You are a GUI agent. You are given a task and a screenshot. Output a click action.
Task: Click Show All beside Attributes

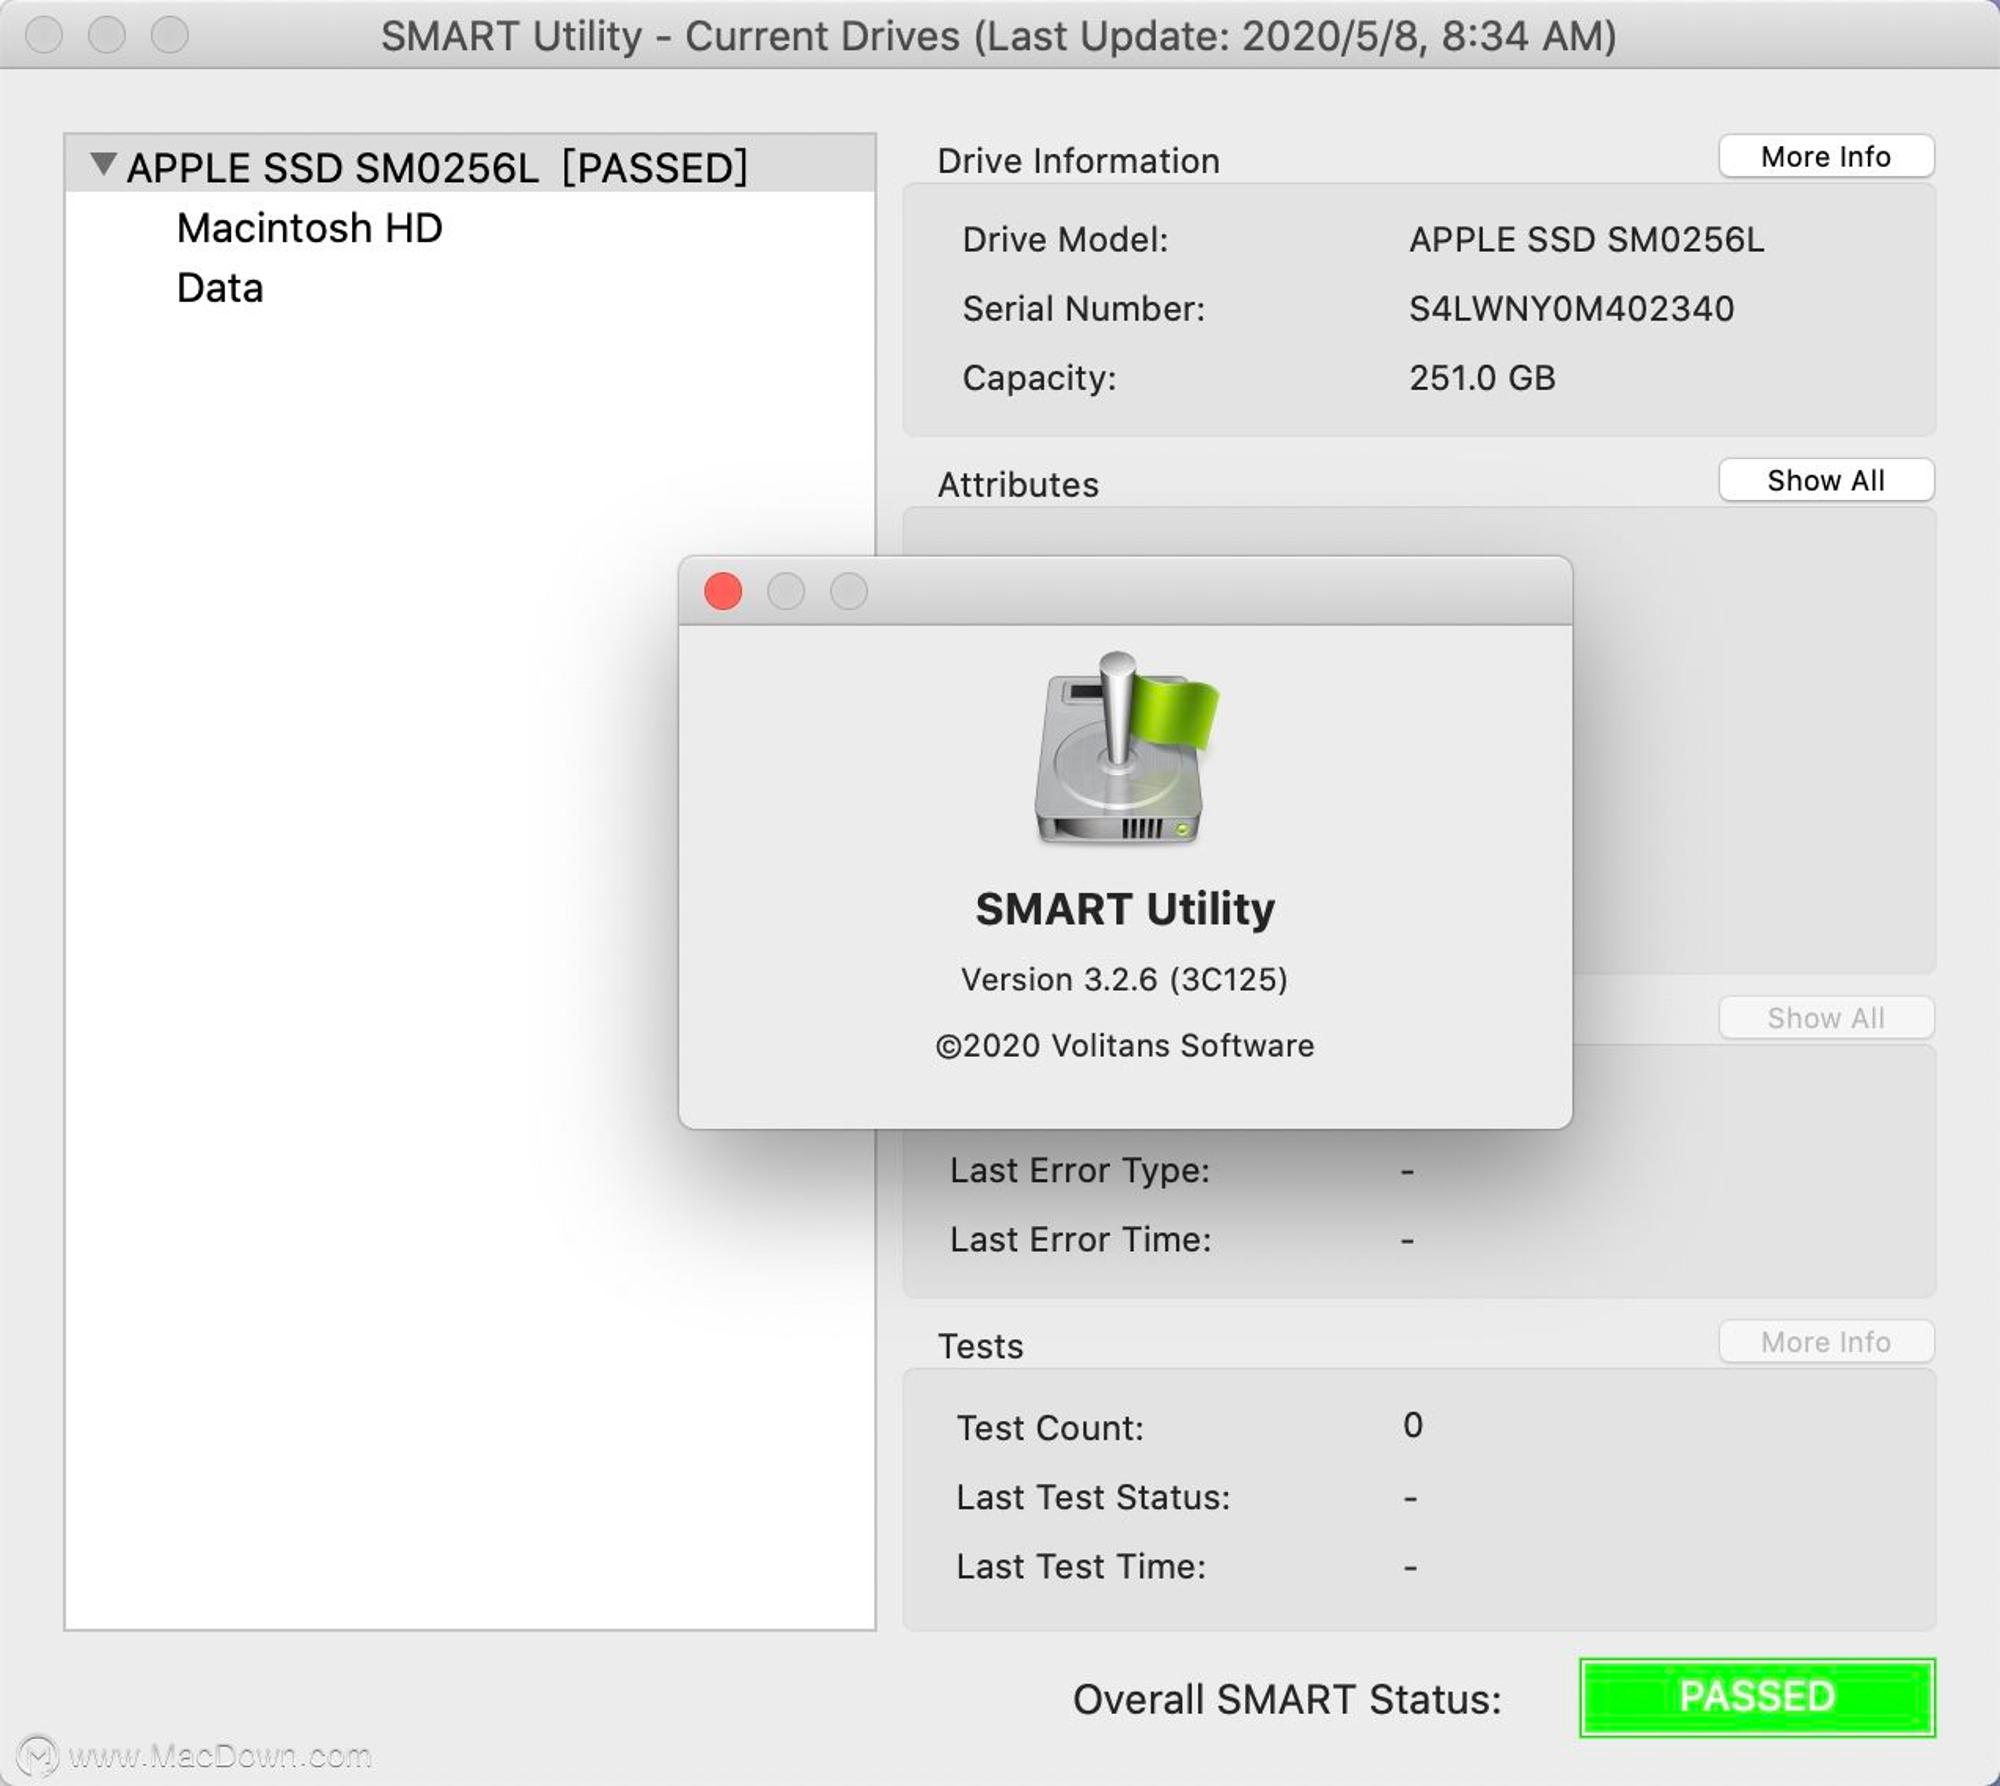click(1826, 481)
